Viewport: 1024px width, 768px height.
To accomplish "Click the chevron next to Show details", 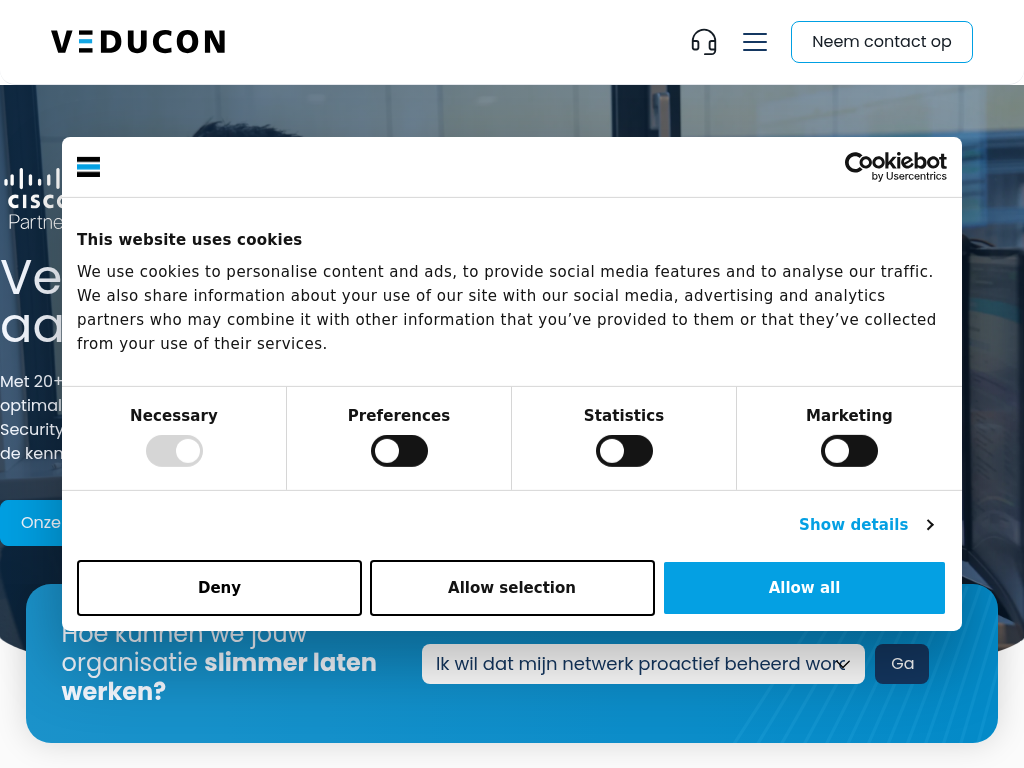I will pos(930,525).
